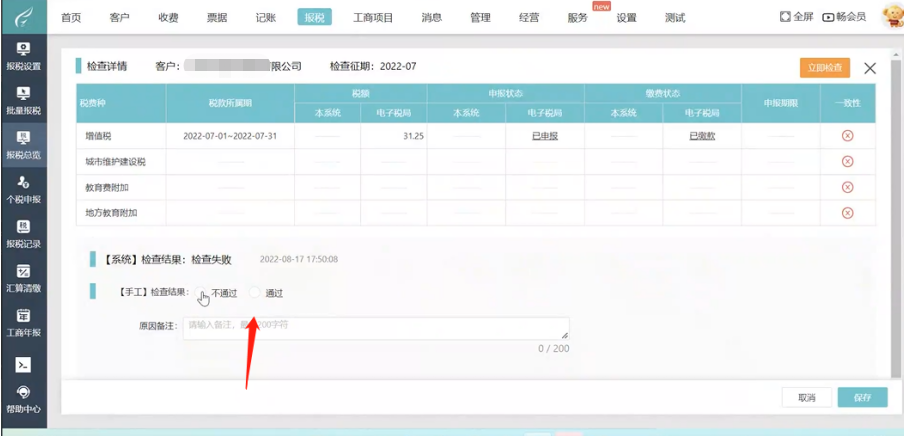
Task: Select 个税申报 sidebar icon
Action: pos(23,188)
